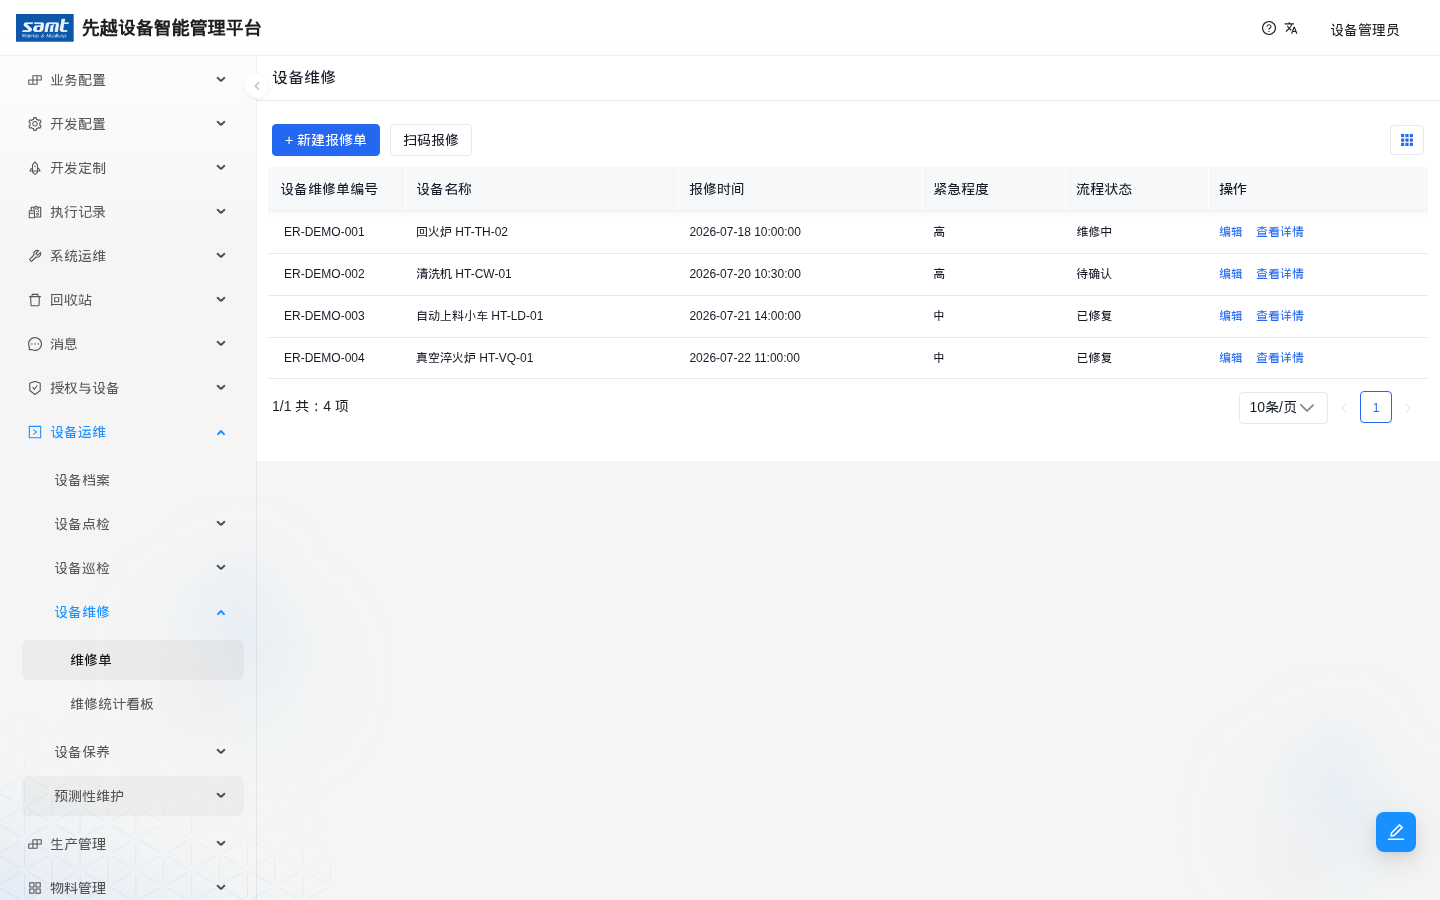The width and height of the screenshot is (1440, 900).
Task: Open the 10条/页 page size dropdown
Action: [x=1283, y=408]
